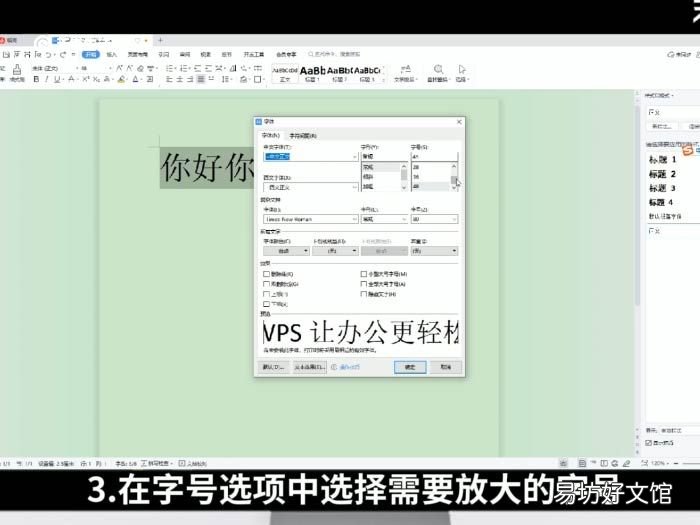Viewport: 700px width, 525px height.
Task: Toggle Bold formatting in the ribbon
Action: pyautogui.click(x=36, y=79)
